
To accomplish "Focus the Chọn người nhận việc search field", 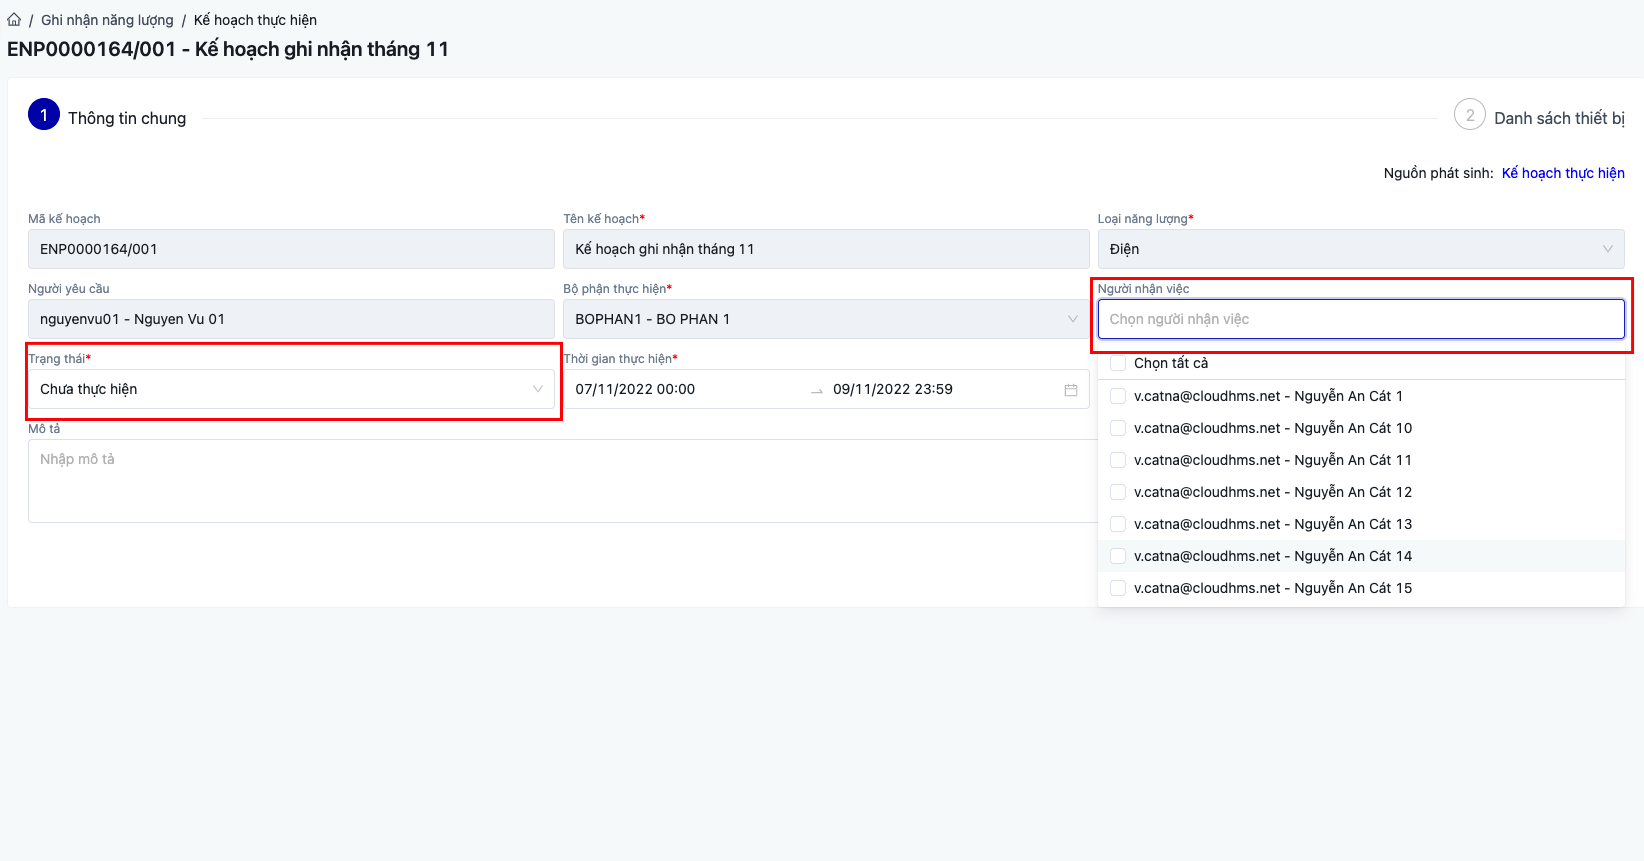I will point(1360,319).
